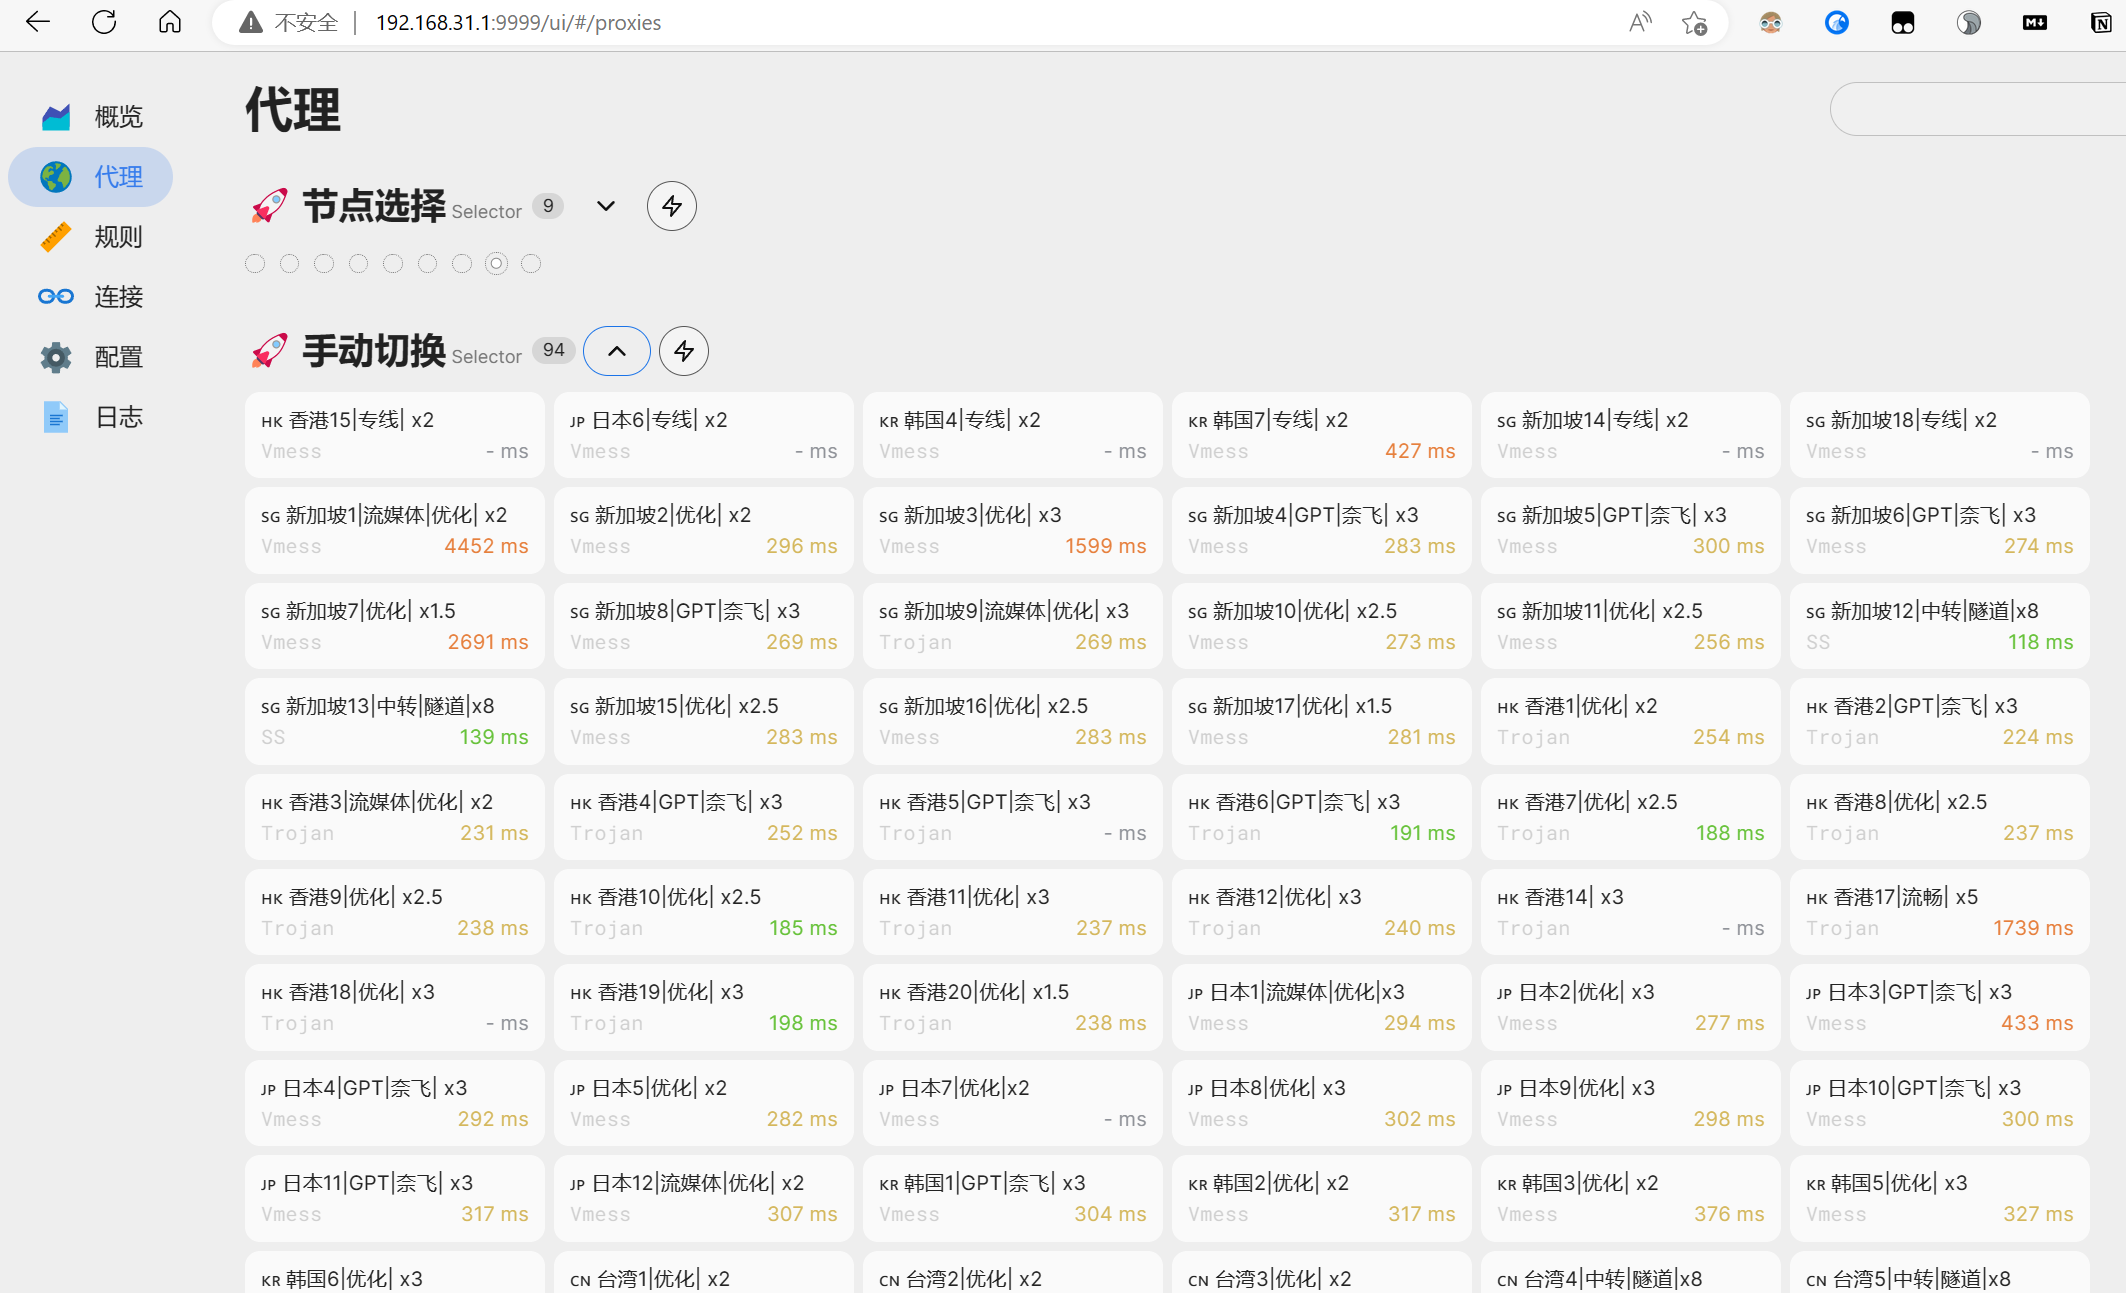Select last node dot under 节点选择

click(x=531, y=263)
